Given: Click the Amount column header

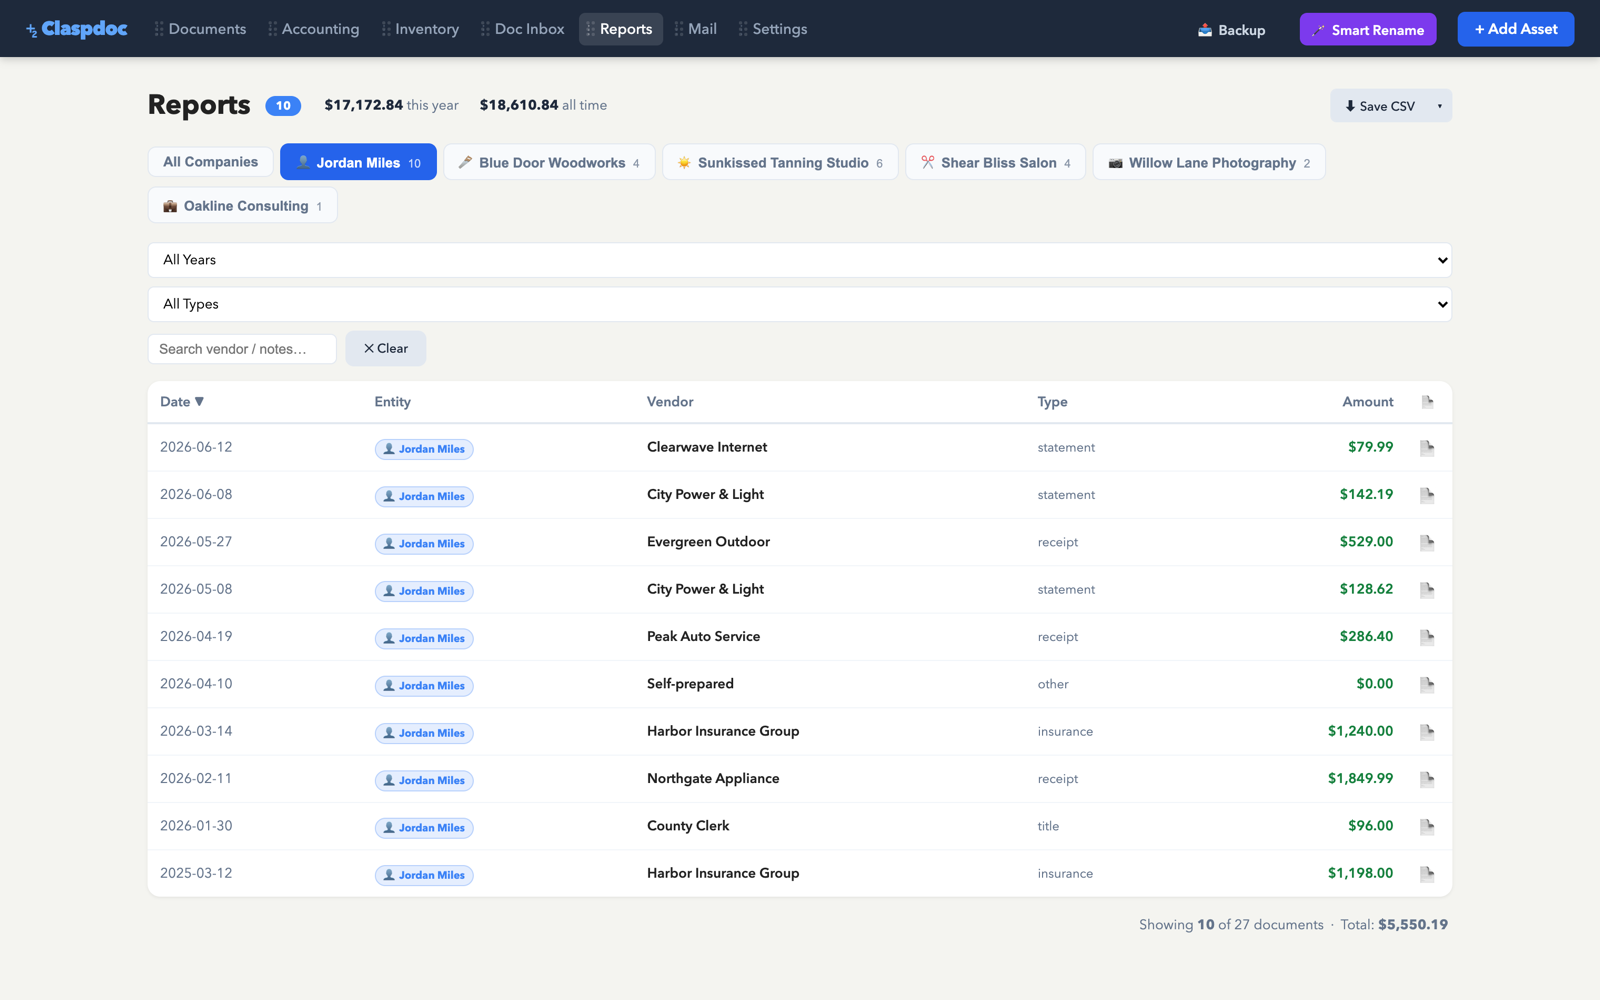Looking at the screenshot, I should 1367,402.
